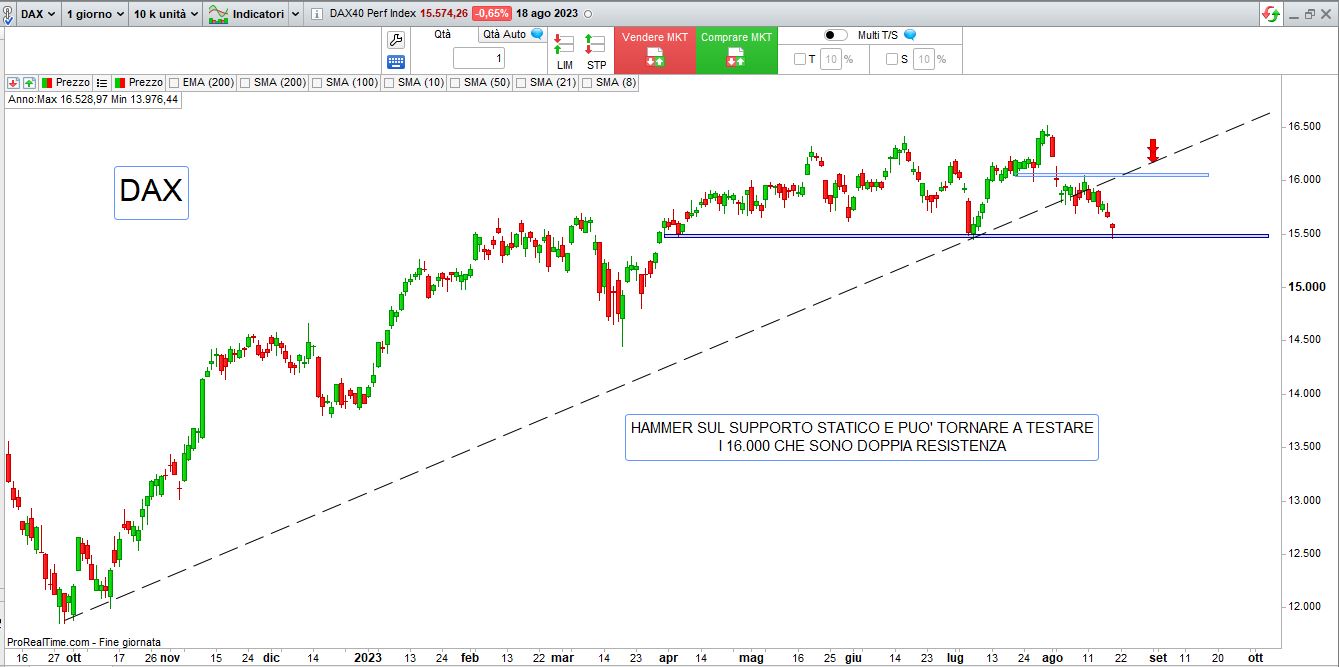The height and width of the screenshot is (667, 1339).
Task: Click the Comprare MKT buy button
Action: 737,50
